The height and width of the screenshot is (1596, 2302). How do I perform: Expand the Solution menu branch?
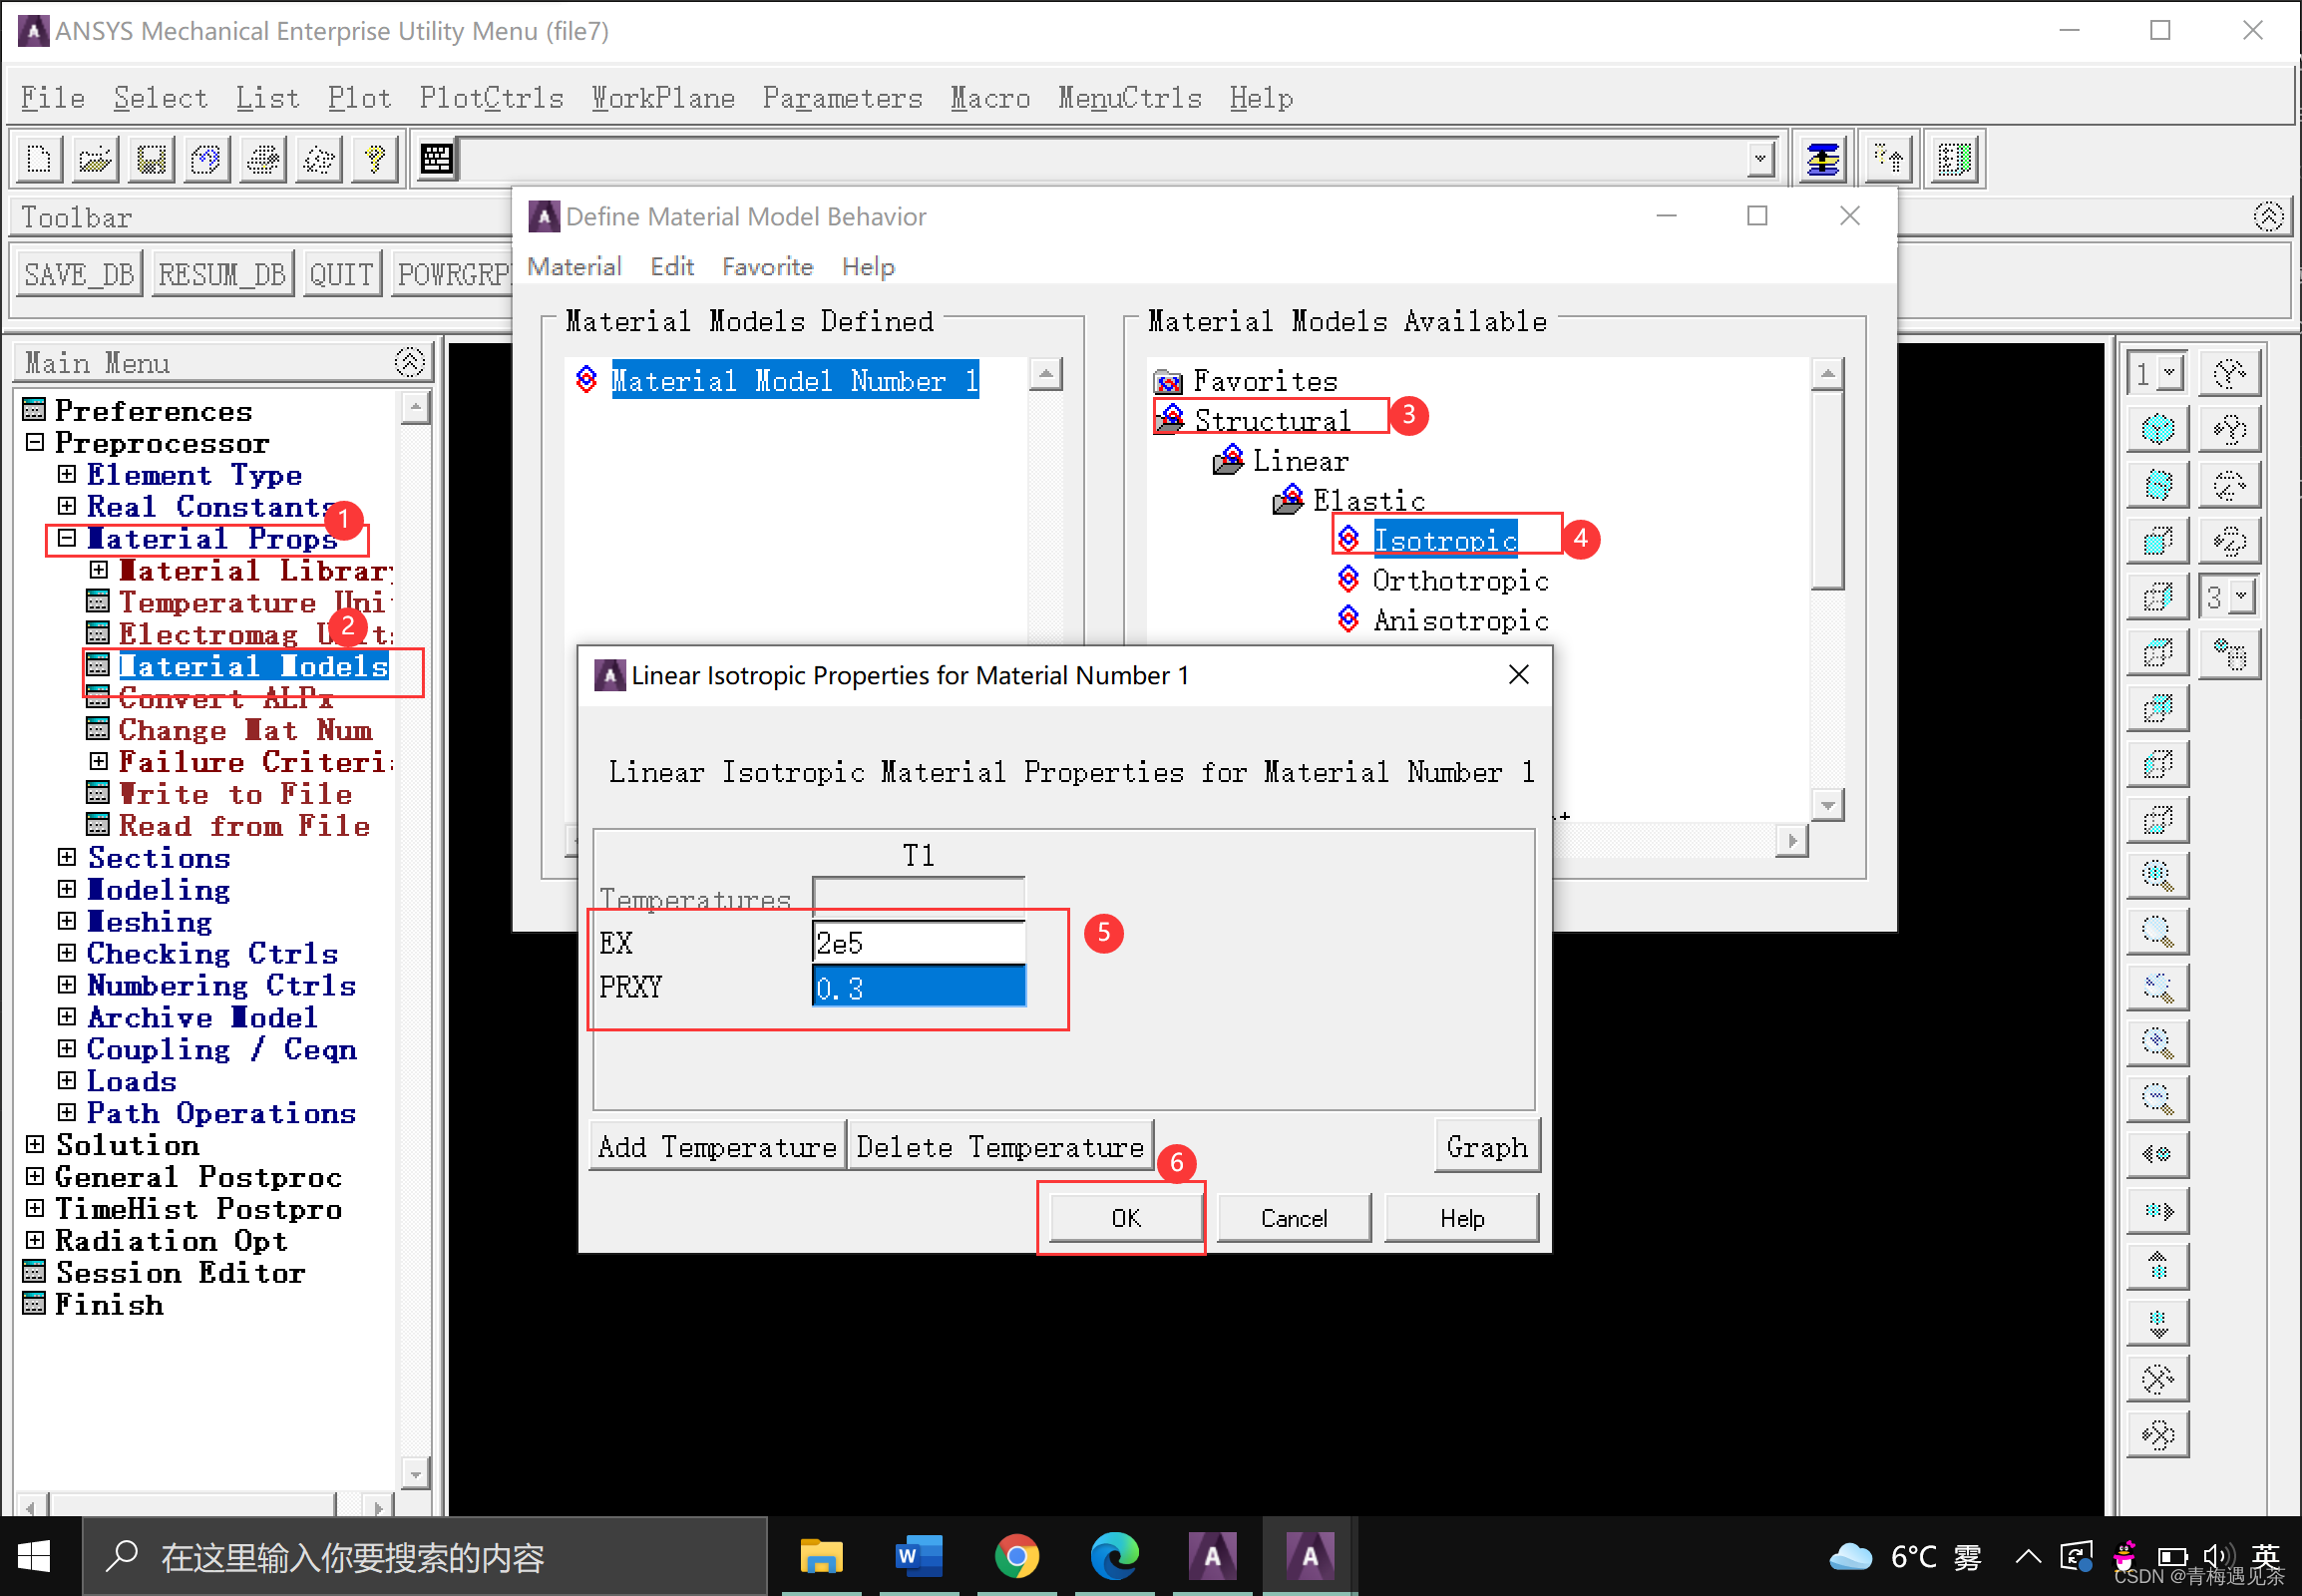35,1144
